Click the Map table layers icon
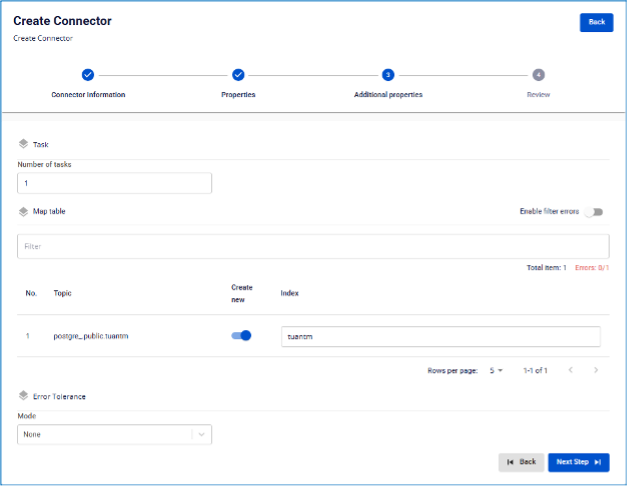This screenshot has height=486, width=628. point(23,211)
